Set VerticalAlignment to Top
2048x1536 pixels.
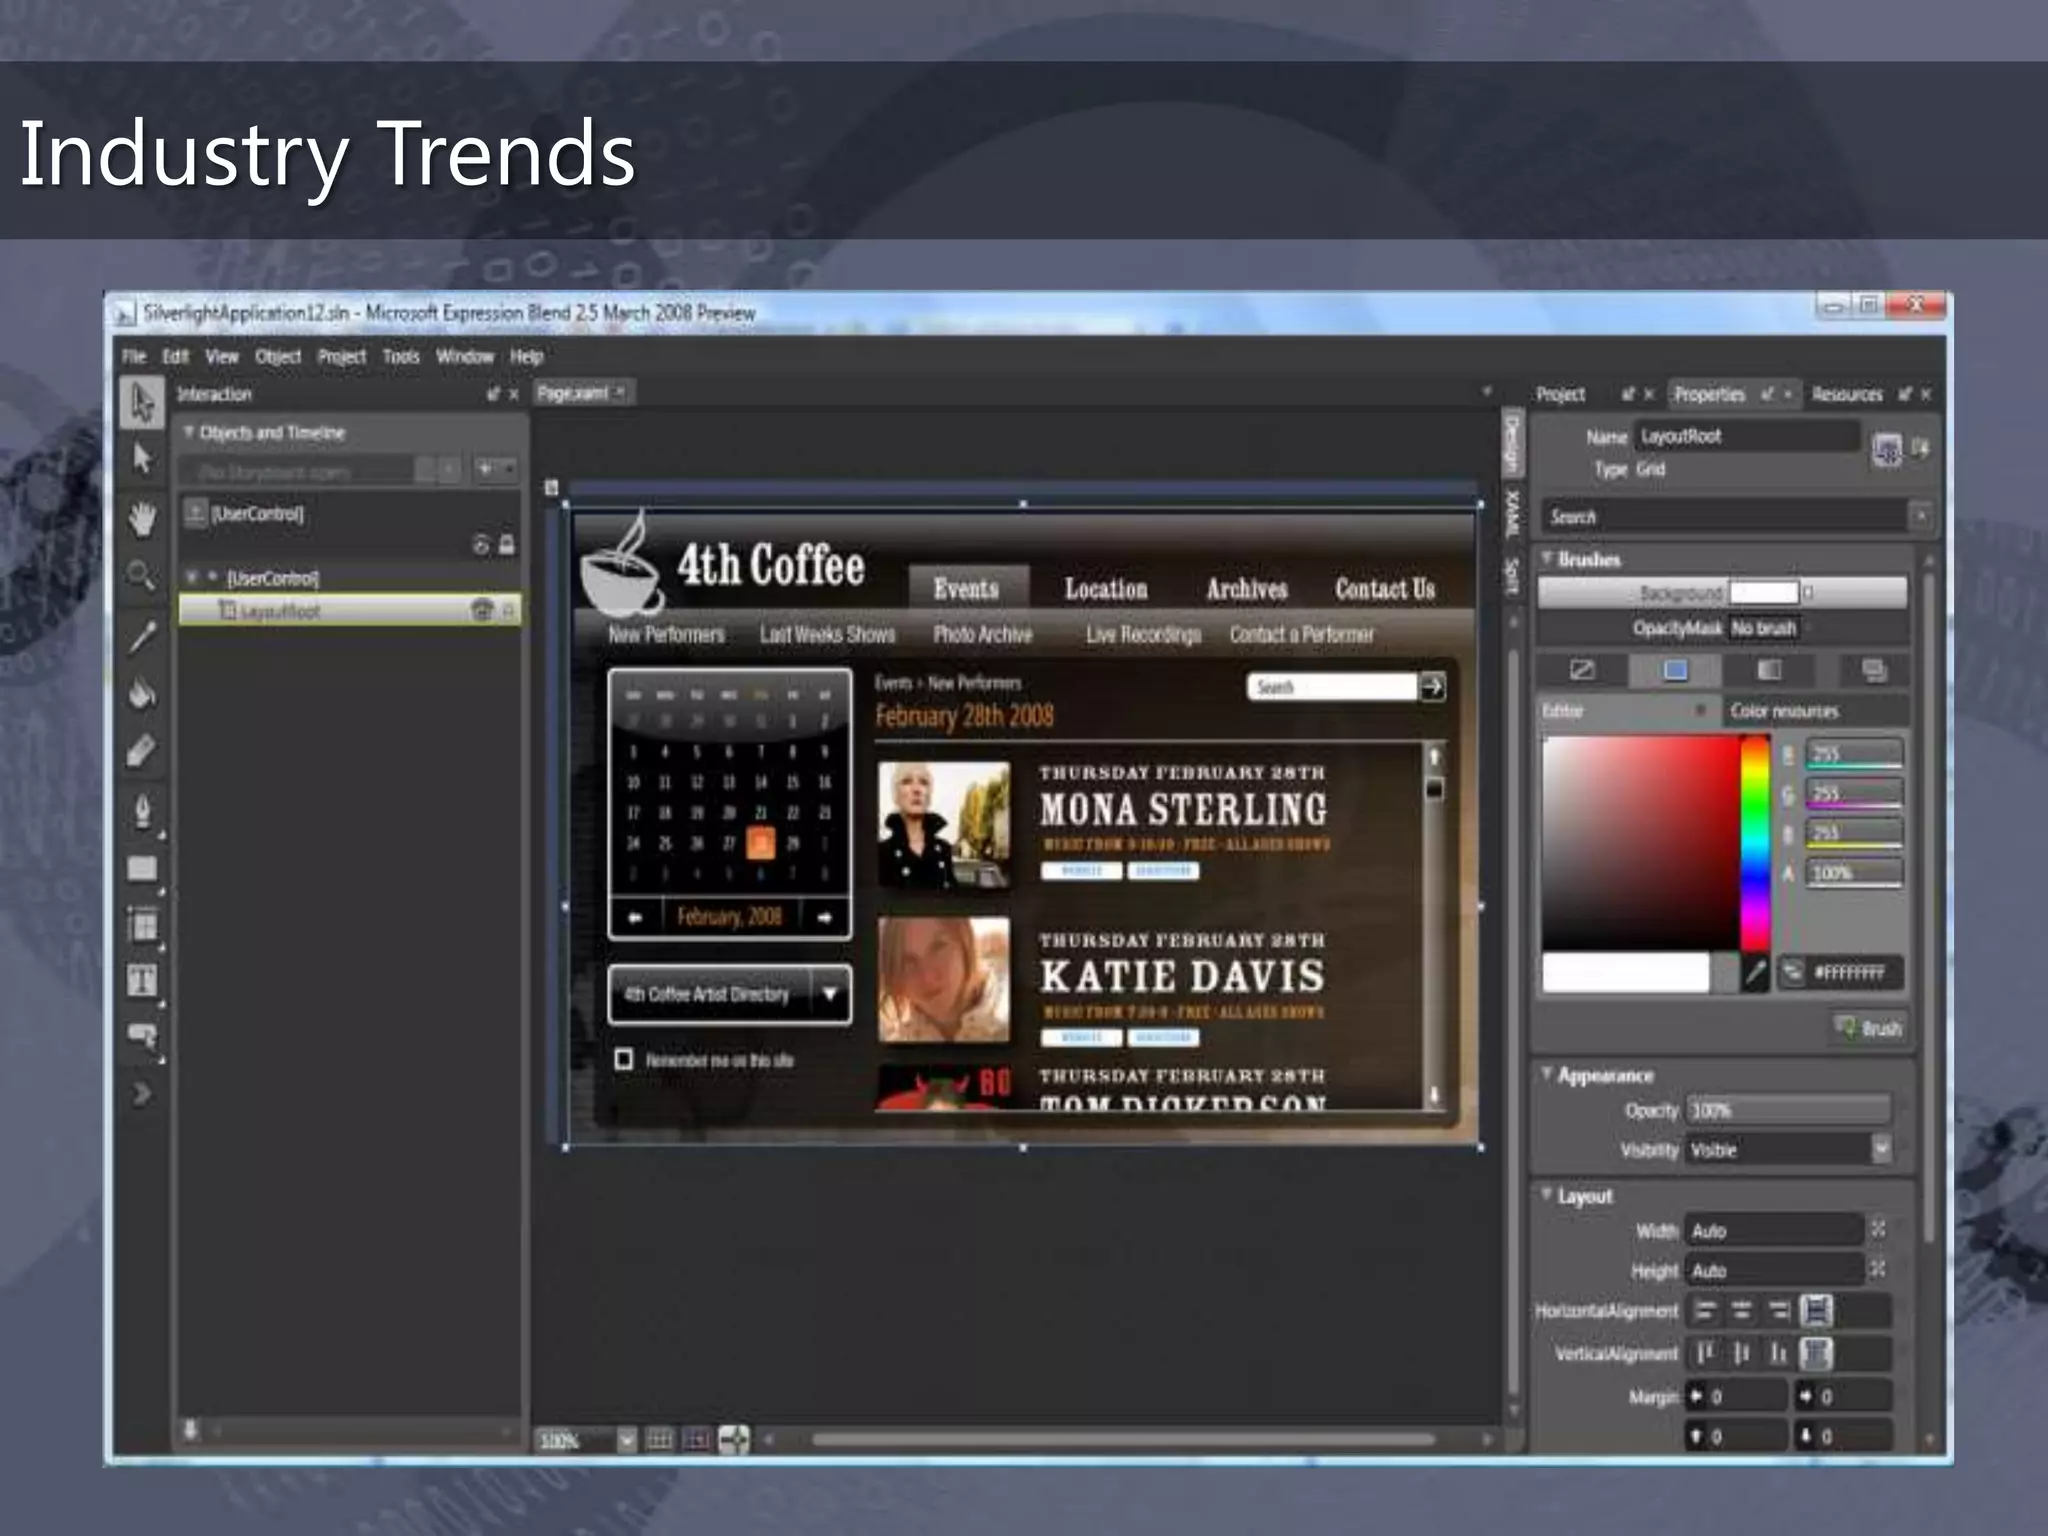pyautogui.click(x=1706, y=1353)
